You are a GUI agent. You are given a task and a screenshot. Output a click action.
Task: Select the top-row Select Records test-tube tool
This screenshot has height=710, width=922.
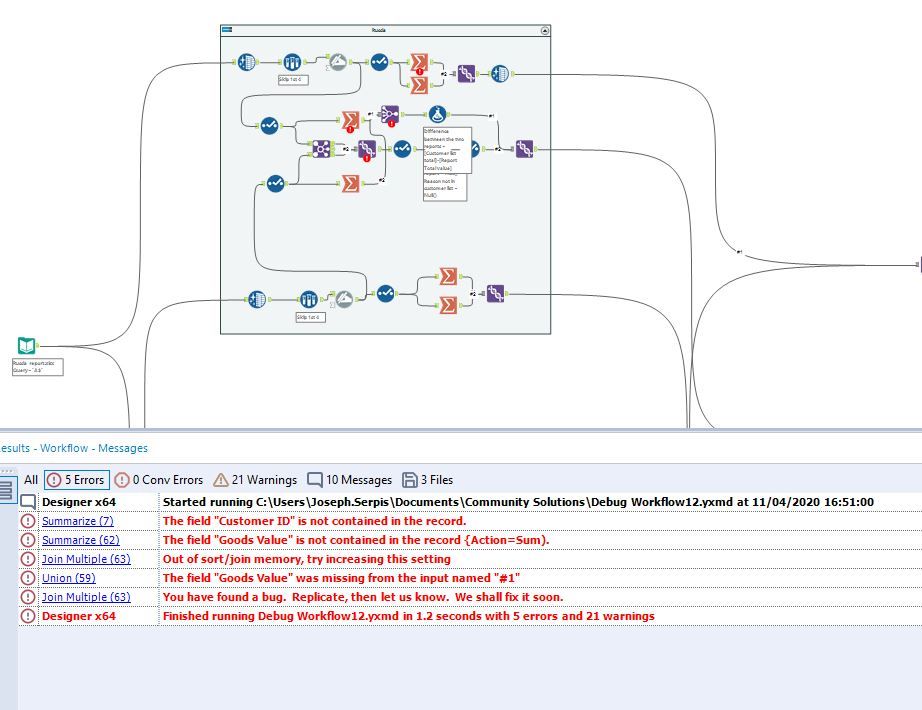pos(292,62)
